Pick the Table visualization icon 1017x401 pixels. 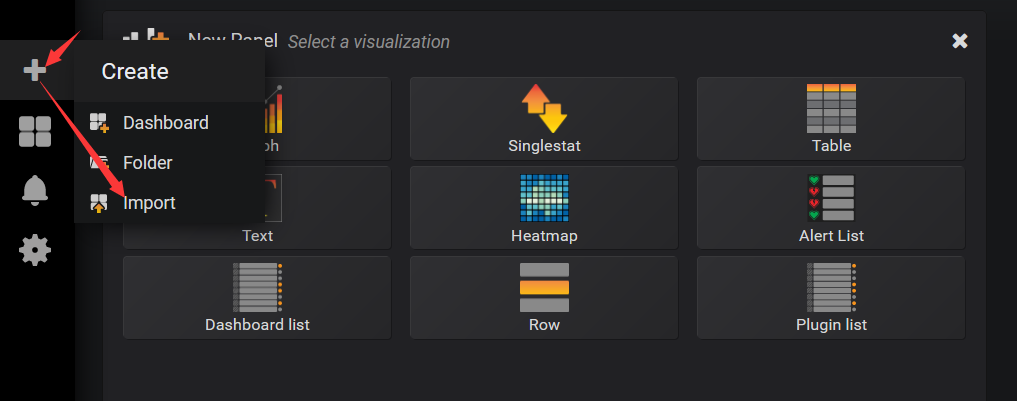[831, 108]
